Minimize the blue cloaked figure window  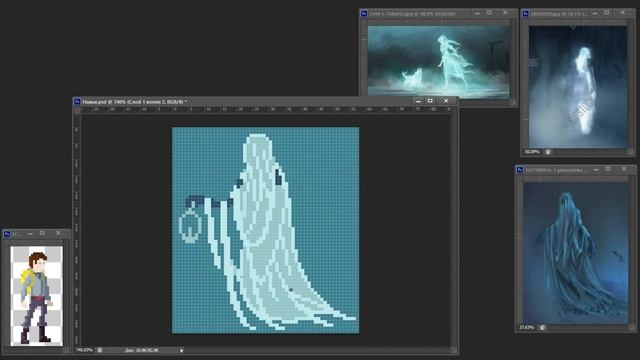[x=596, y=170]
